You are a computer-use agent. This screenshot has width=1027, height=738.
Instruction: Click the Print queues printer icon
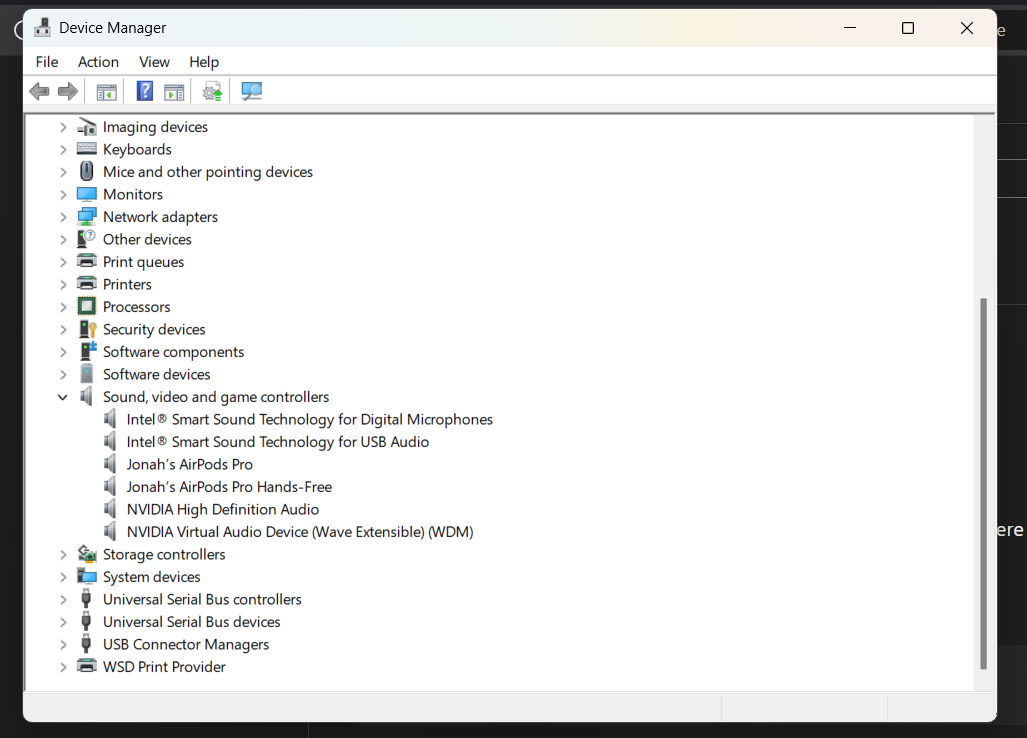click(x=86, y=261)
